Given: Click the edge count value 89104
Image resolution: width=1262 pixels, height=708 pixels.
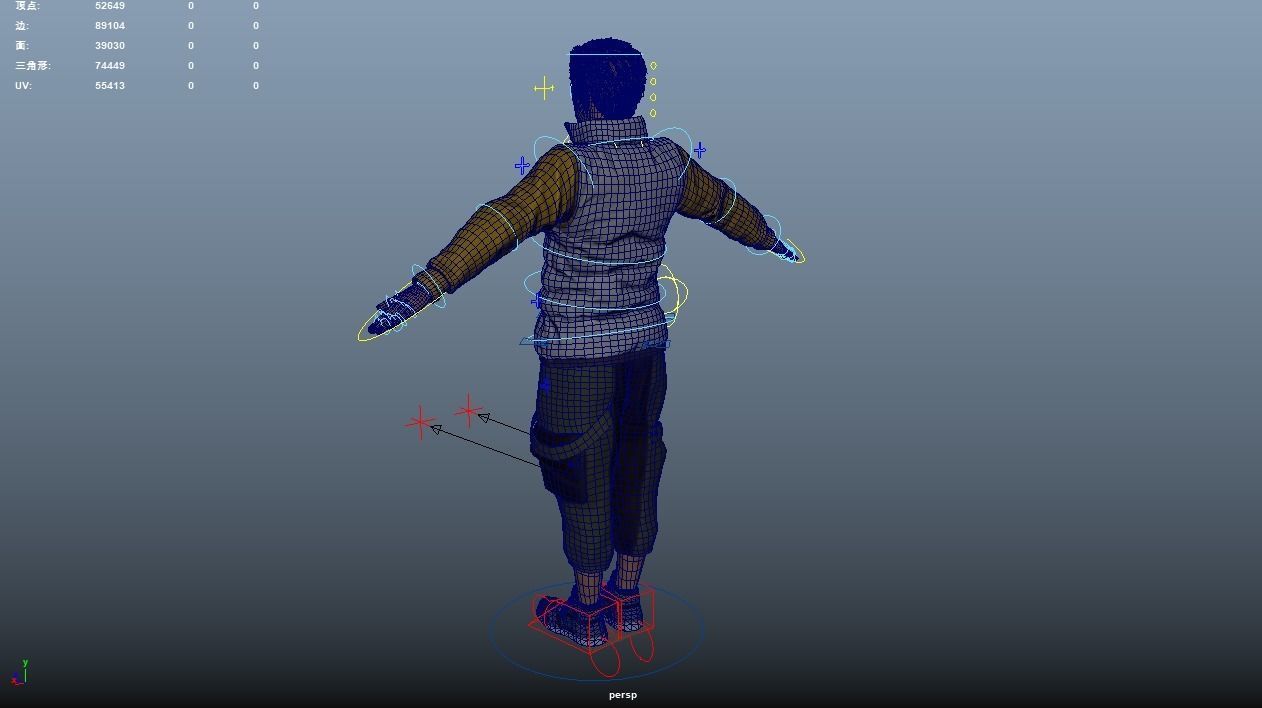Looking at the screenshot, I should pyautogui.click(x=110, y=26).
